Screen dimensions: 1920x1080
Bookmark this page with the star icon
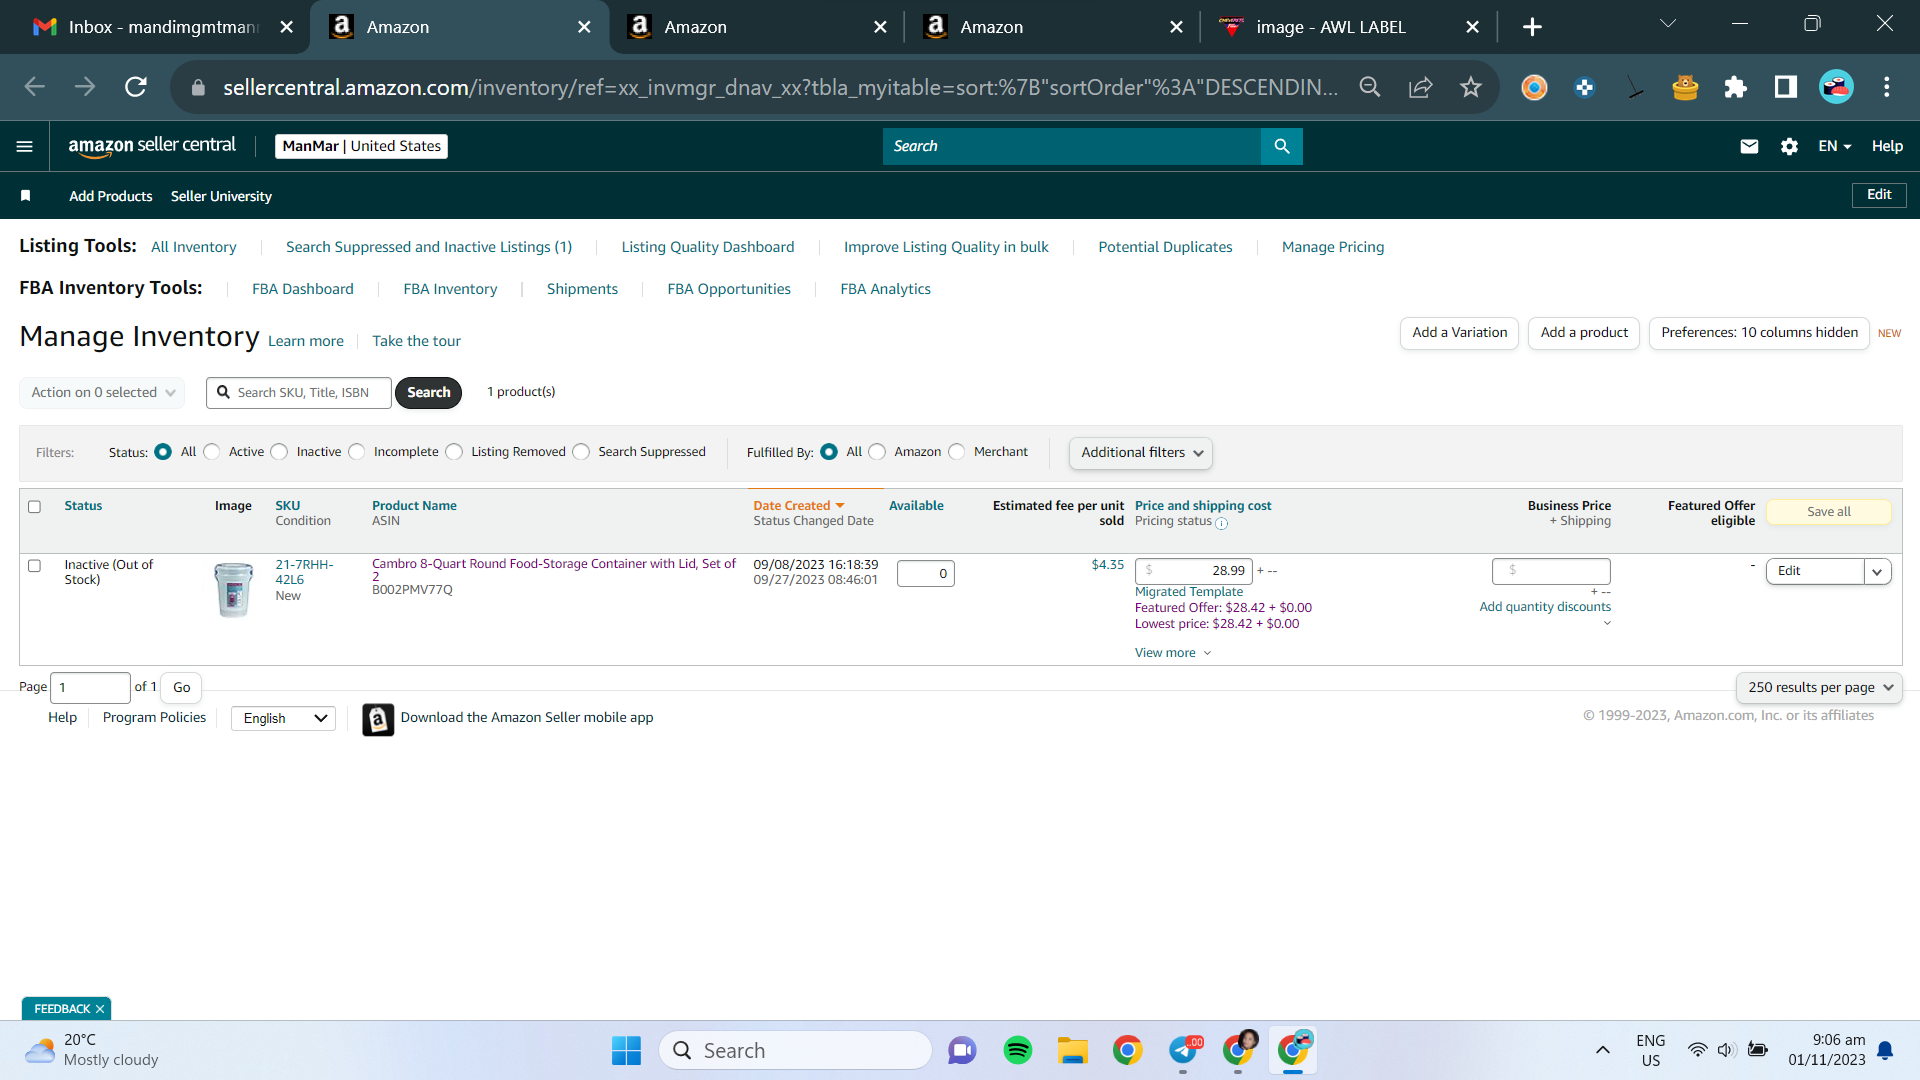coord(1470,87)
